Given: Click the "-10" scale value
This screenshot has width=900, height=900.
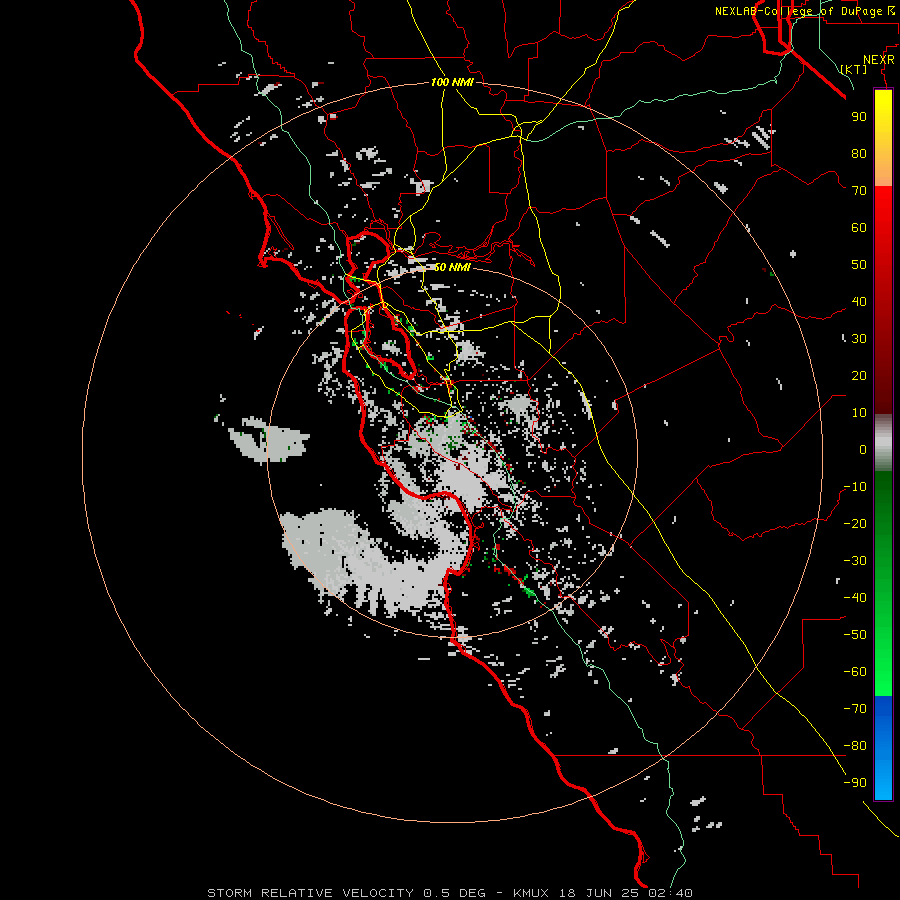Looking at the screenshot, I should coord(855,487).
